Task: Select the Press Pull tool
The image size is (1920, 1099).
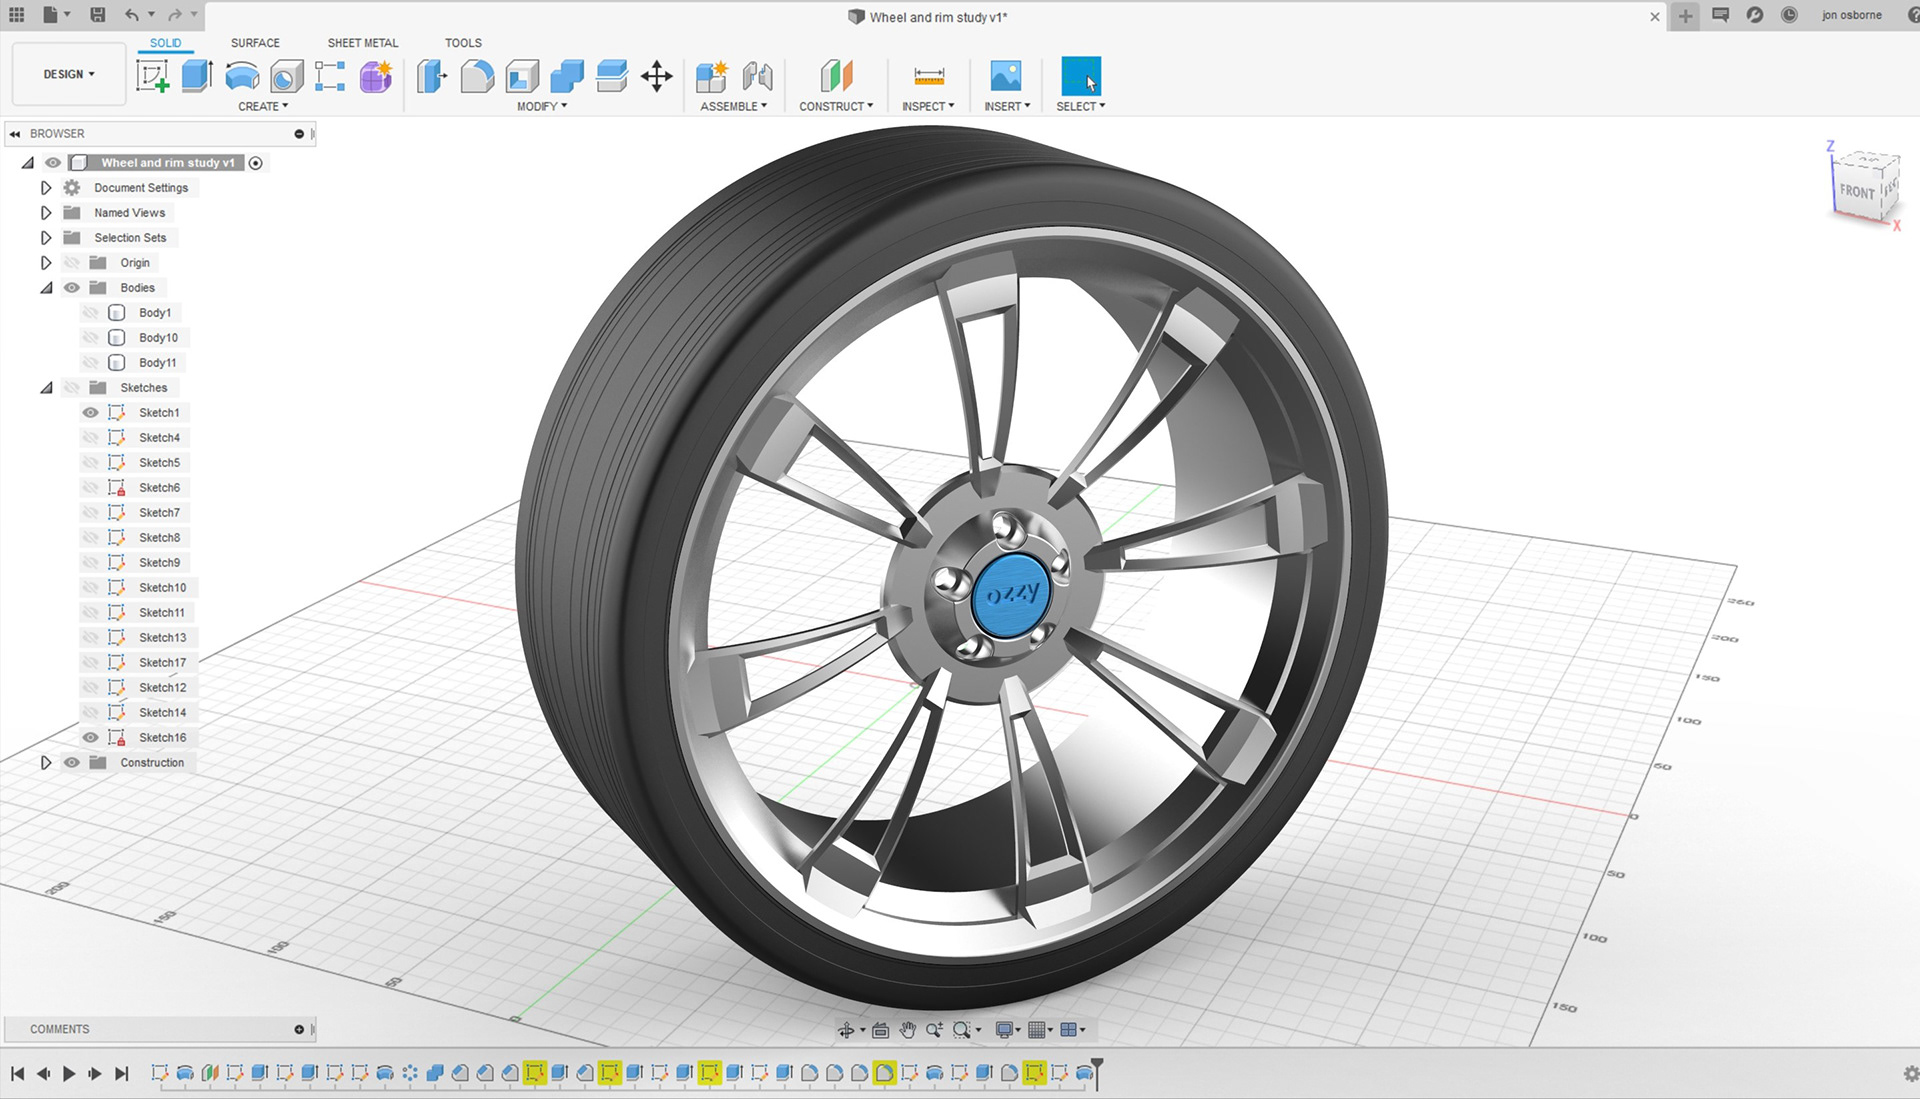Action: (432, 76)
